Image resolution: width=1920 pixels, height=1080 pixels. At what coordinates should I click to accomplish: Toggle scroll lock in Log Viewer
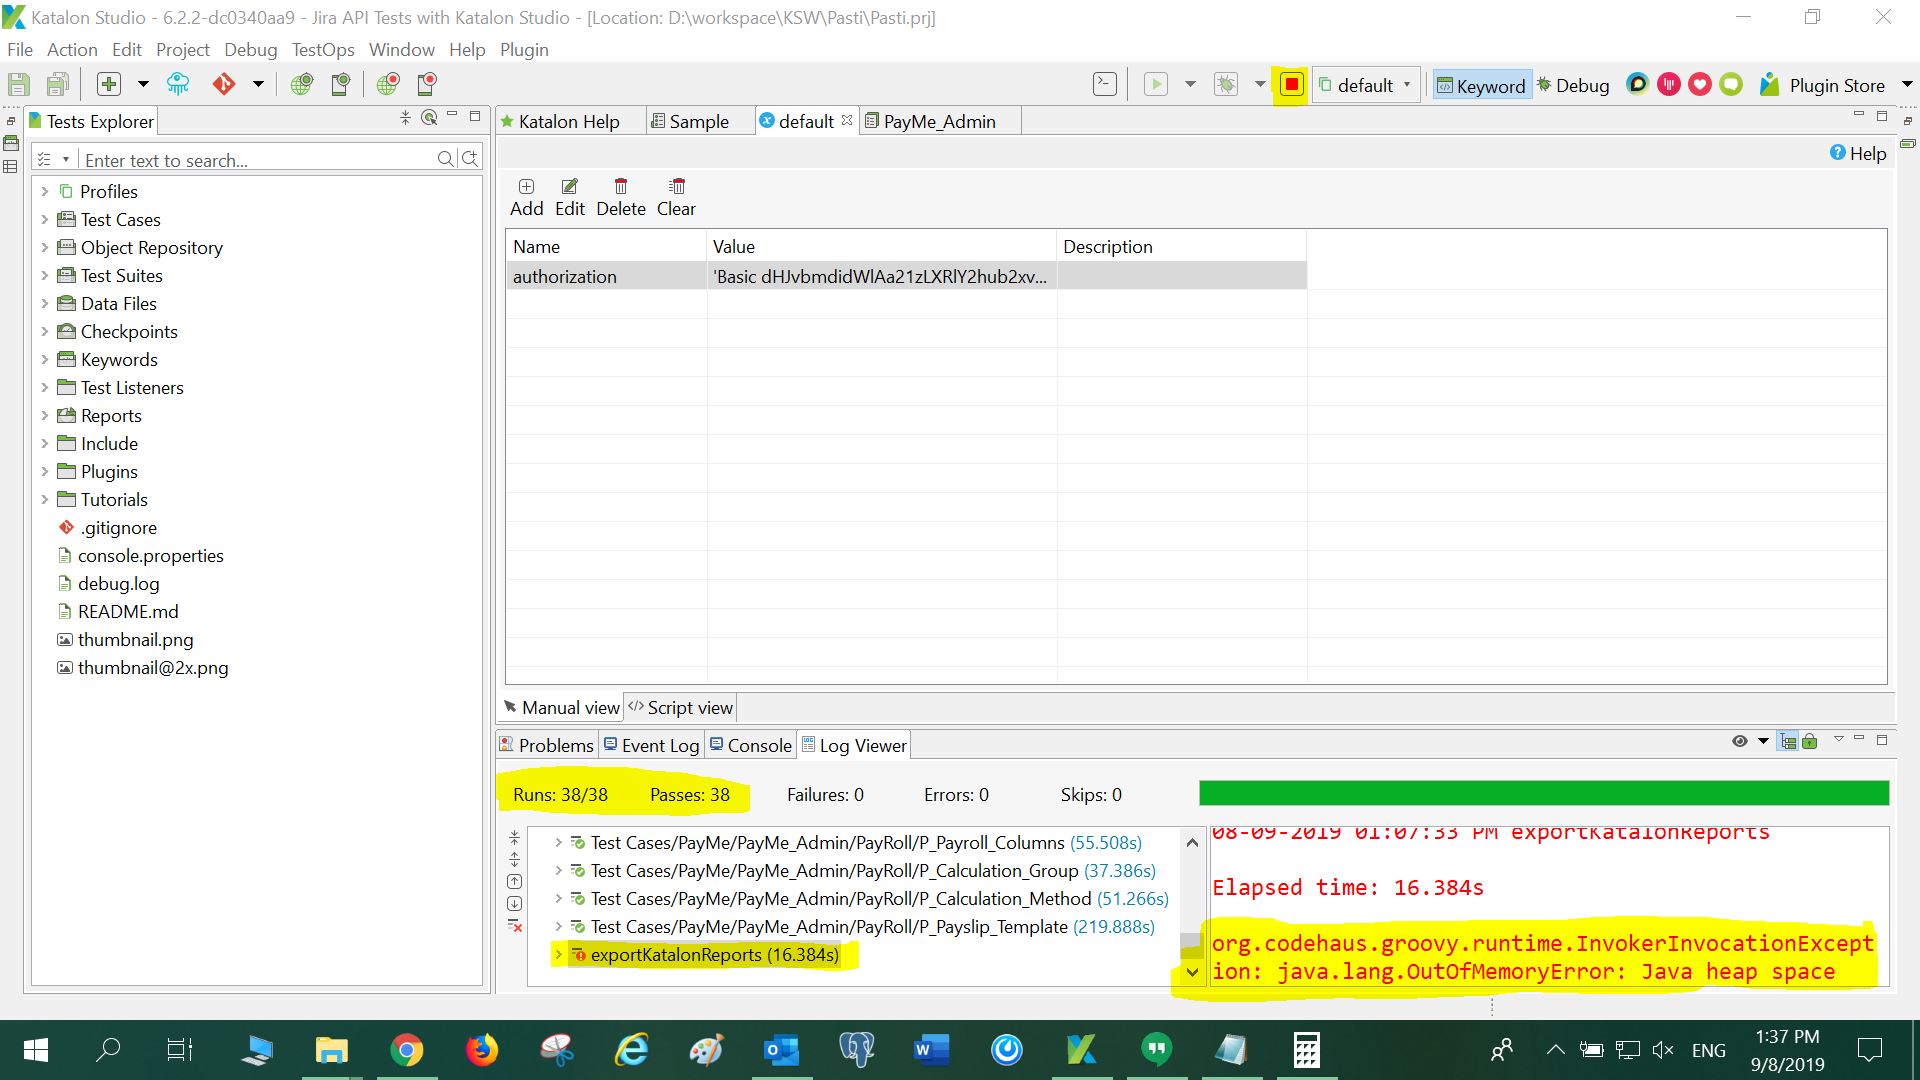pos(1810,741)
